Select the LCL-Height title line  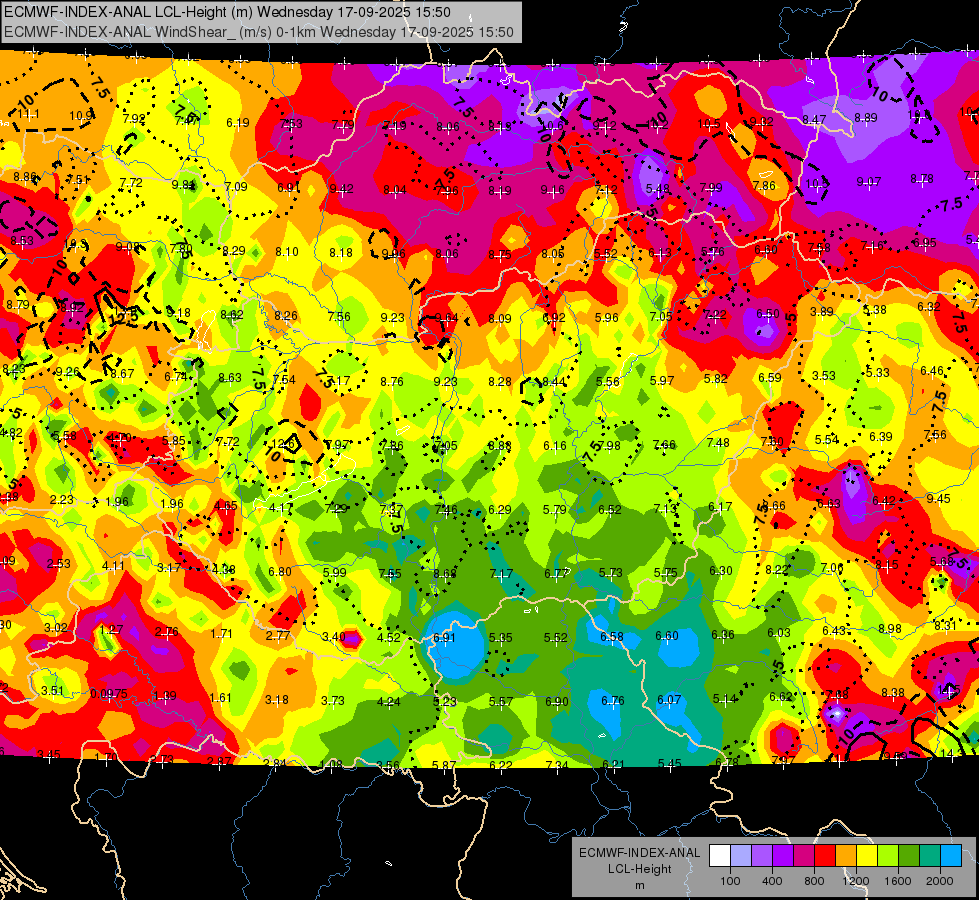(x=227, y=12)
